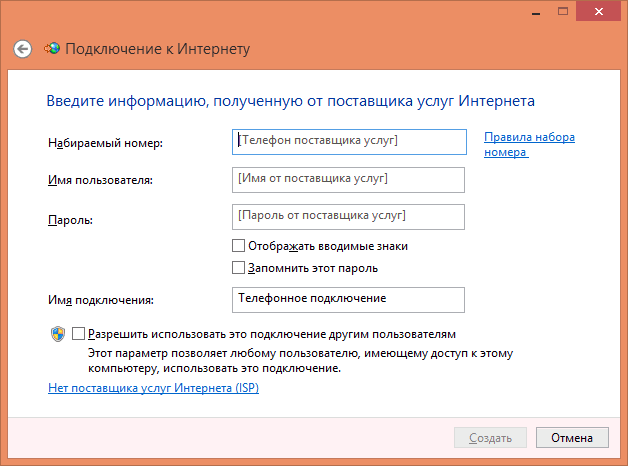
Task: Follow the Нет поставщика услуг Интернета link
Action: pos(153,388)
